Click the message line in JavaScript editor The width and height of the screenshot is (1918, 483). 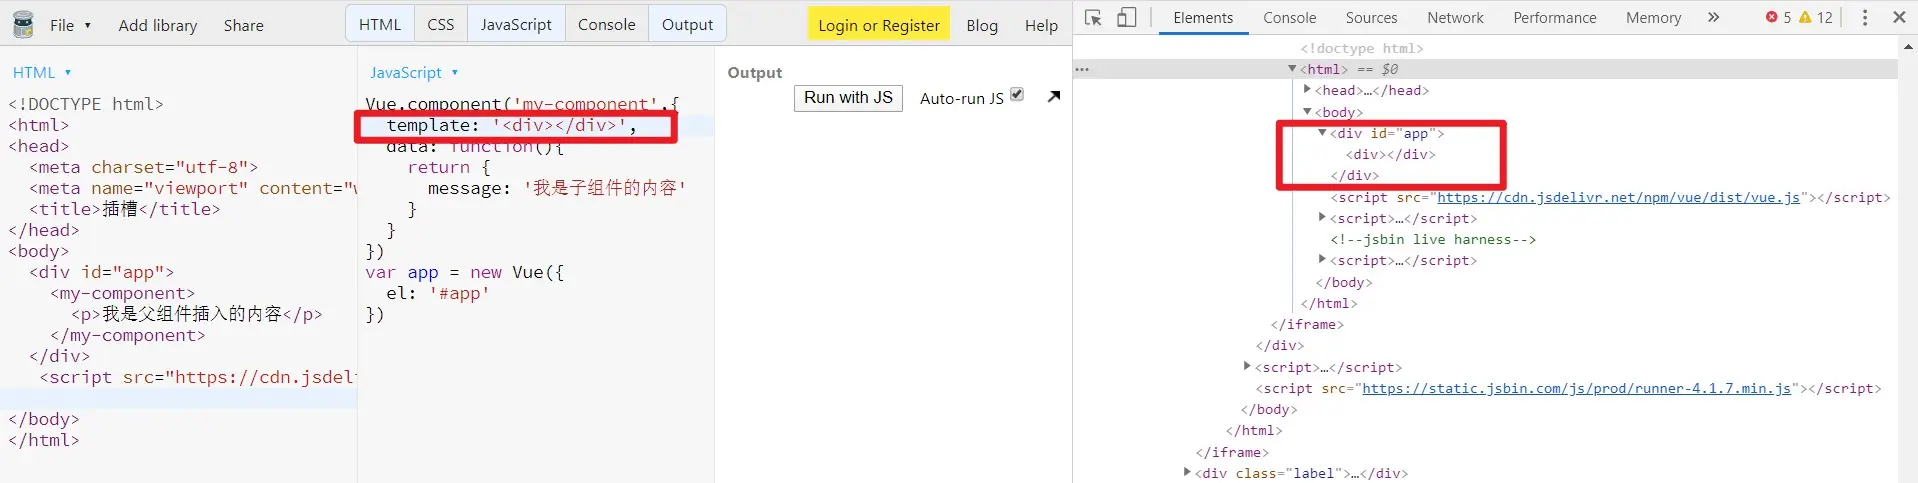[x=556, y=188]
